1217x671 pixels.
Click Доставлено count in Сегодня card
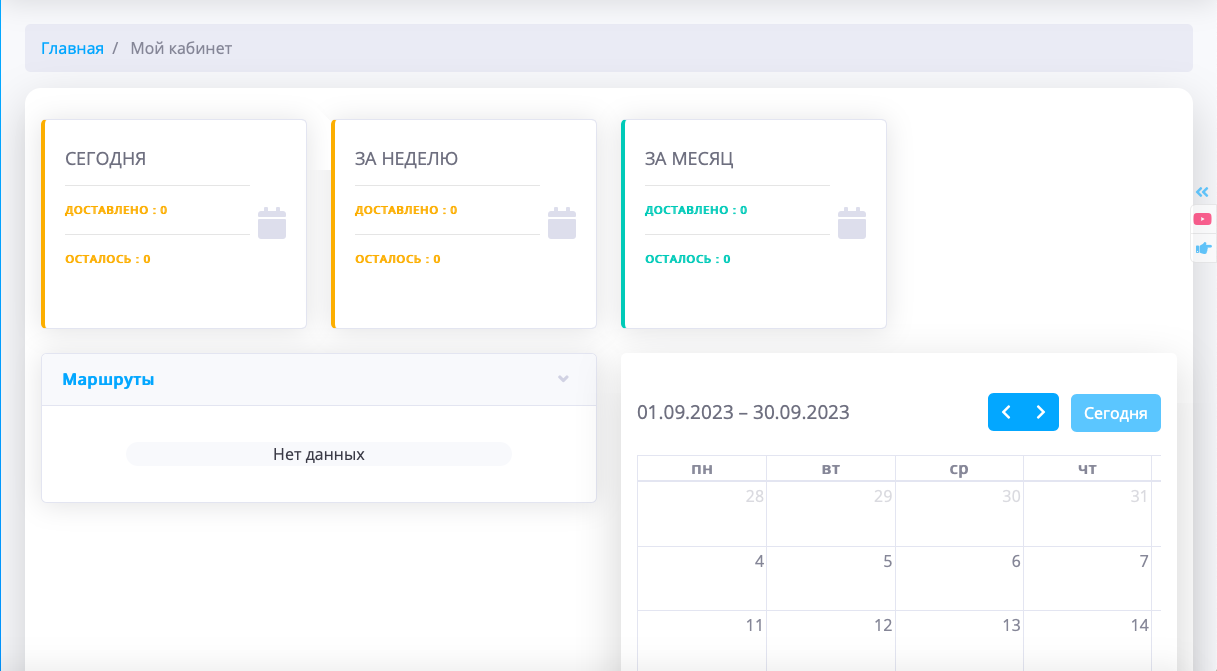point(116,210)
